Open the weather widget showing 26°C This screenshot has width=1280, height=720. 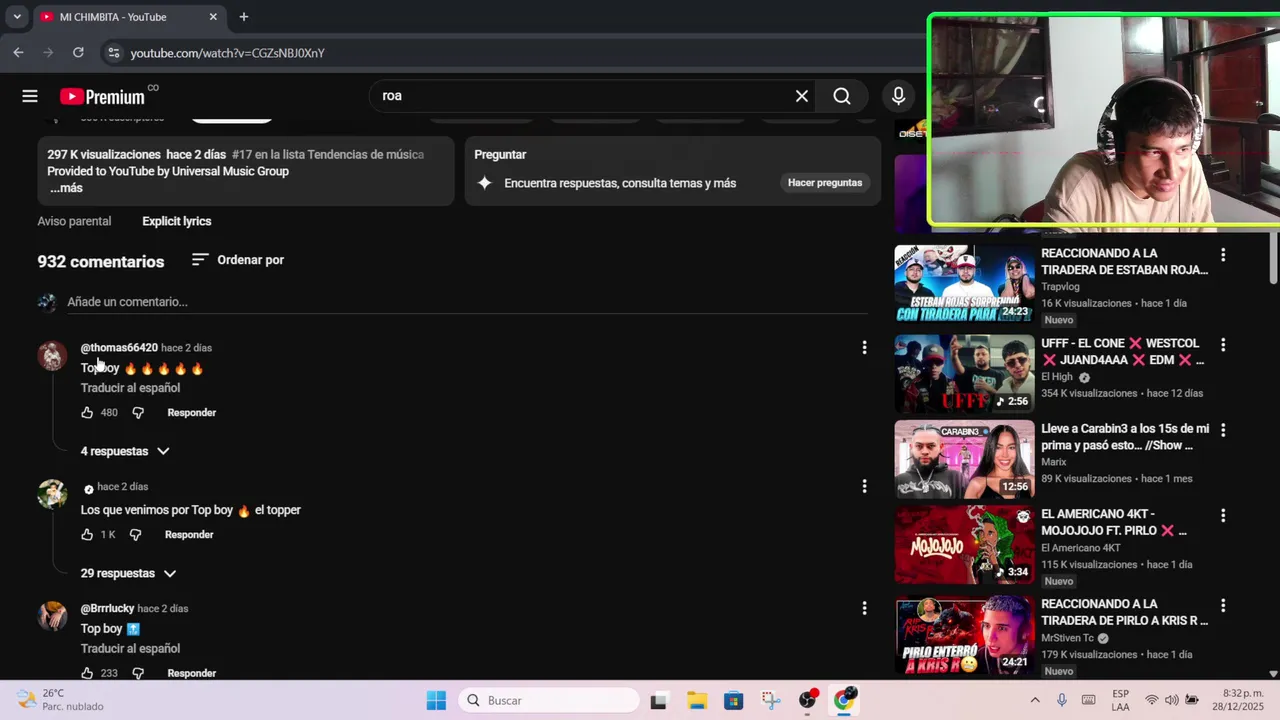60,700
